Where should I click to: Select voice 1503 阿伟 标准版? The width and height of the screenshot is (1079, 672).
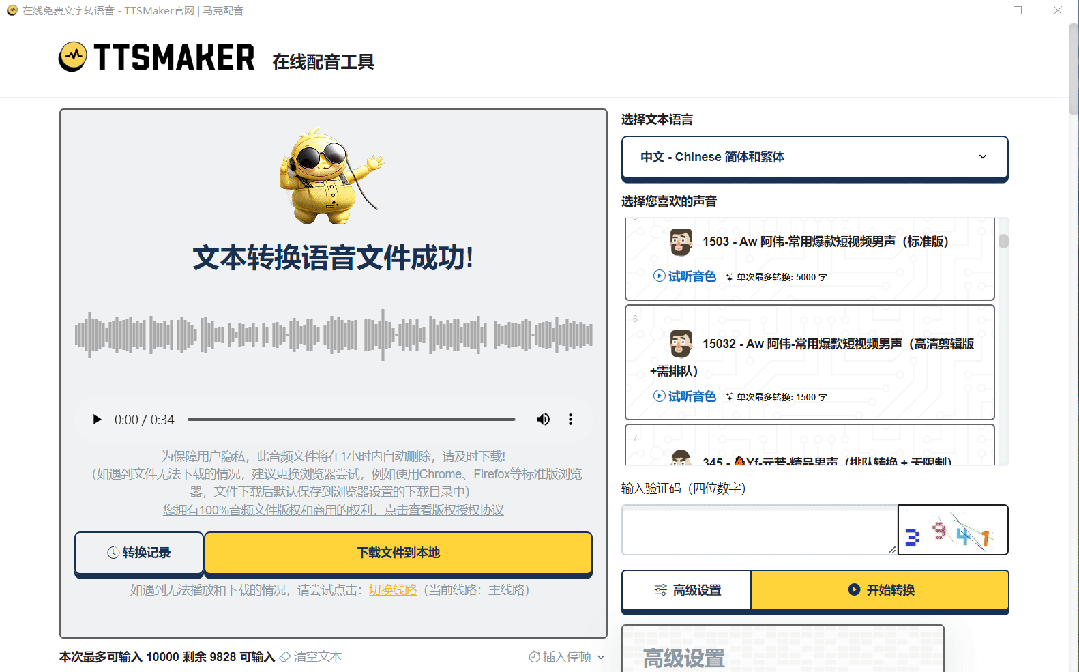point(810,259)
